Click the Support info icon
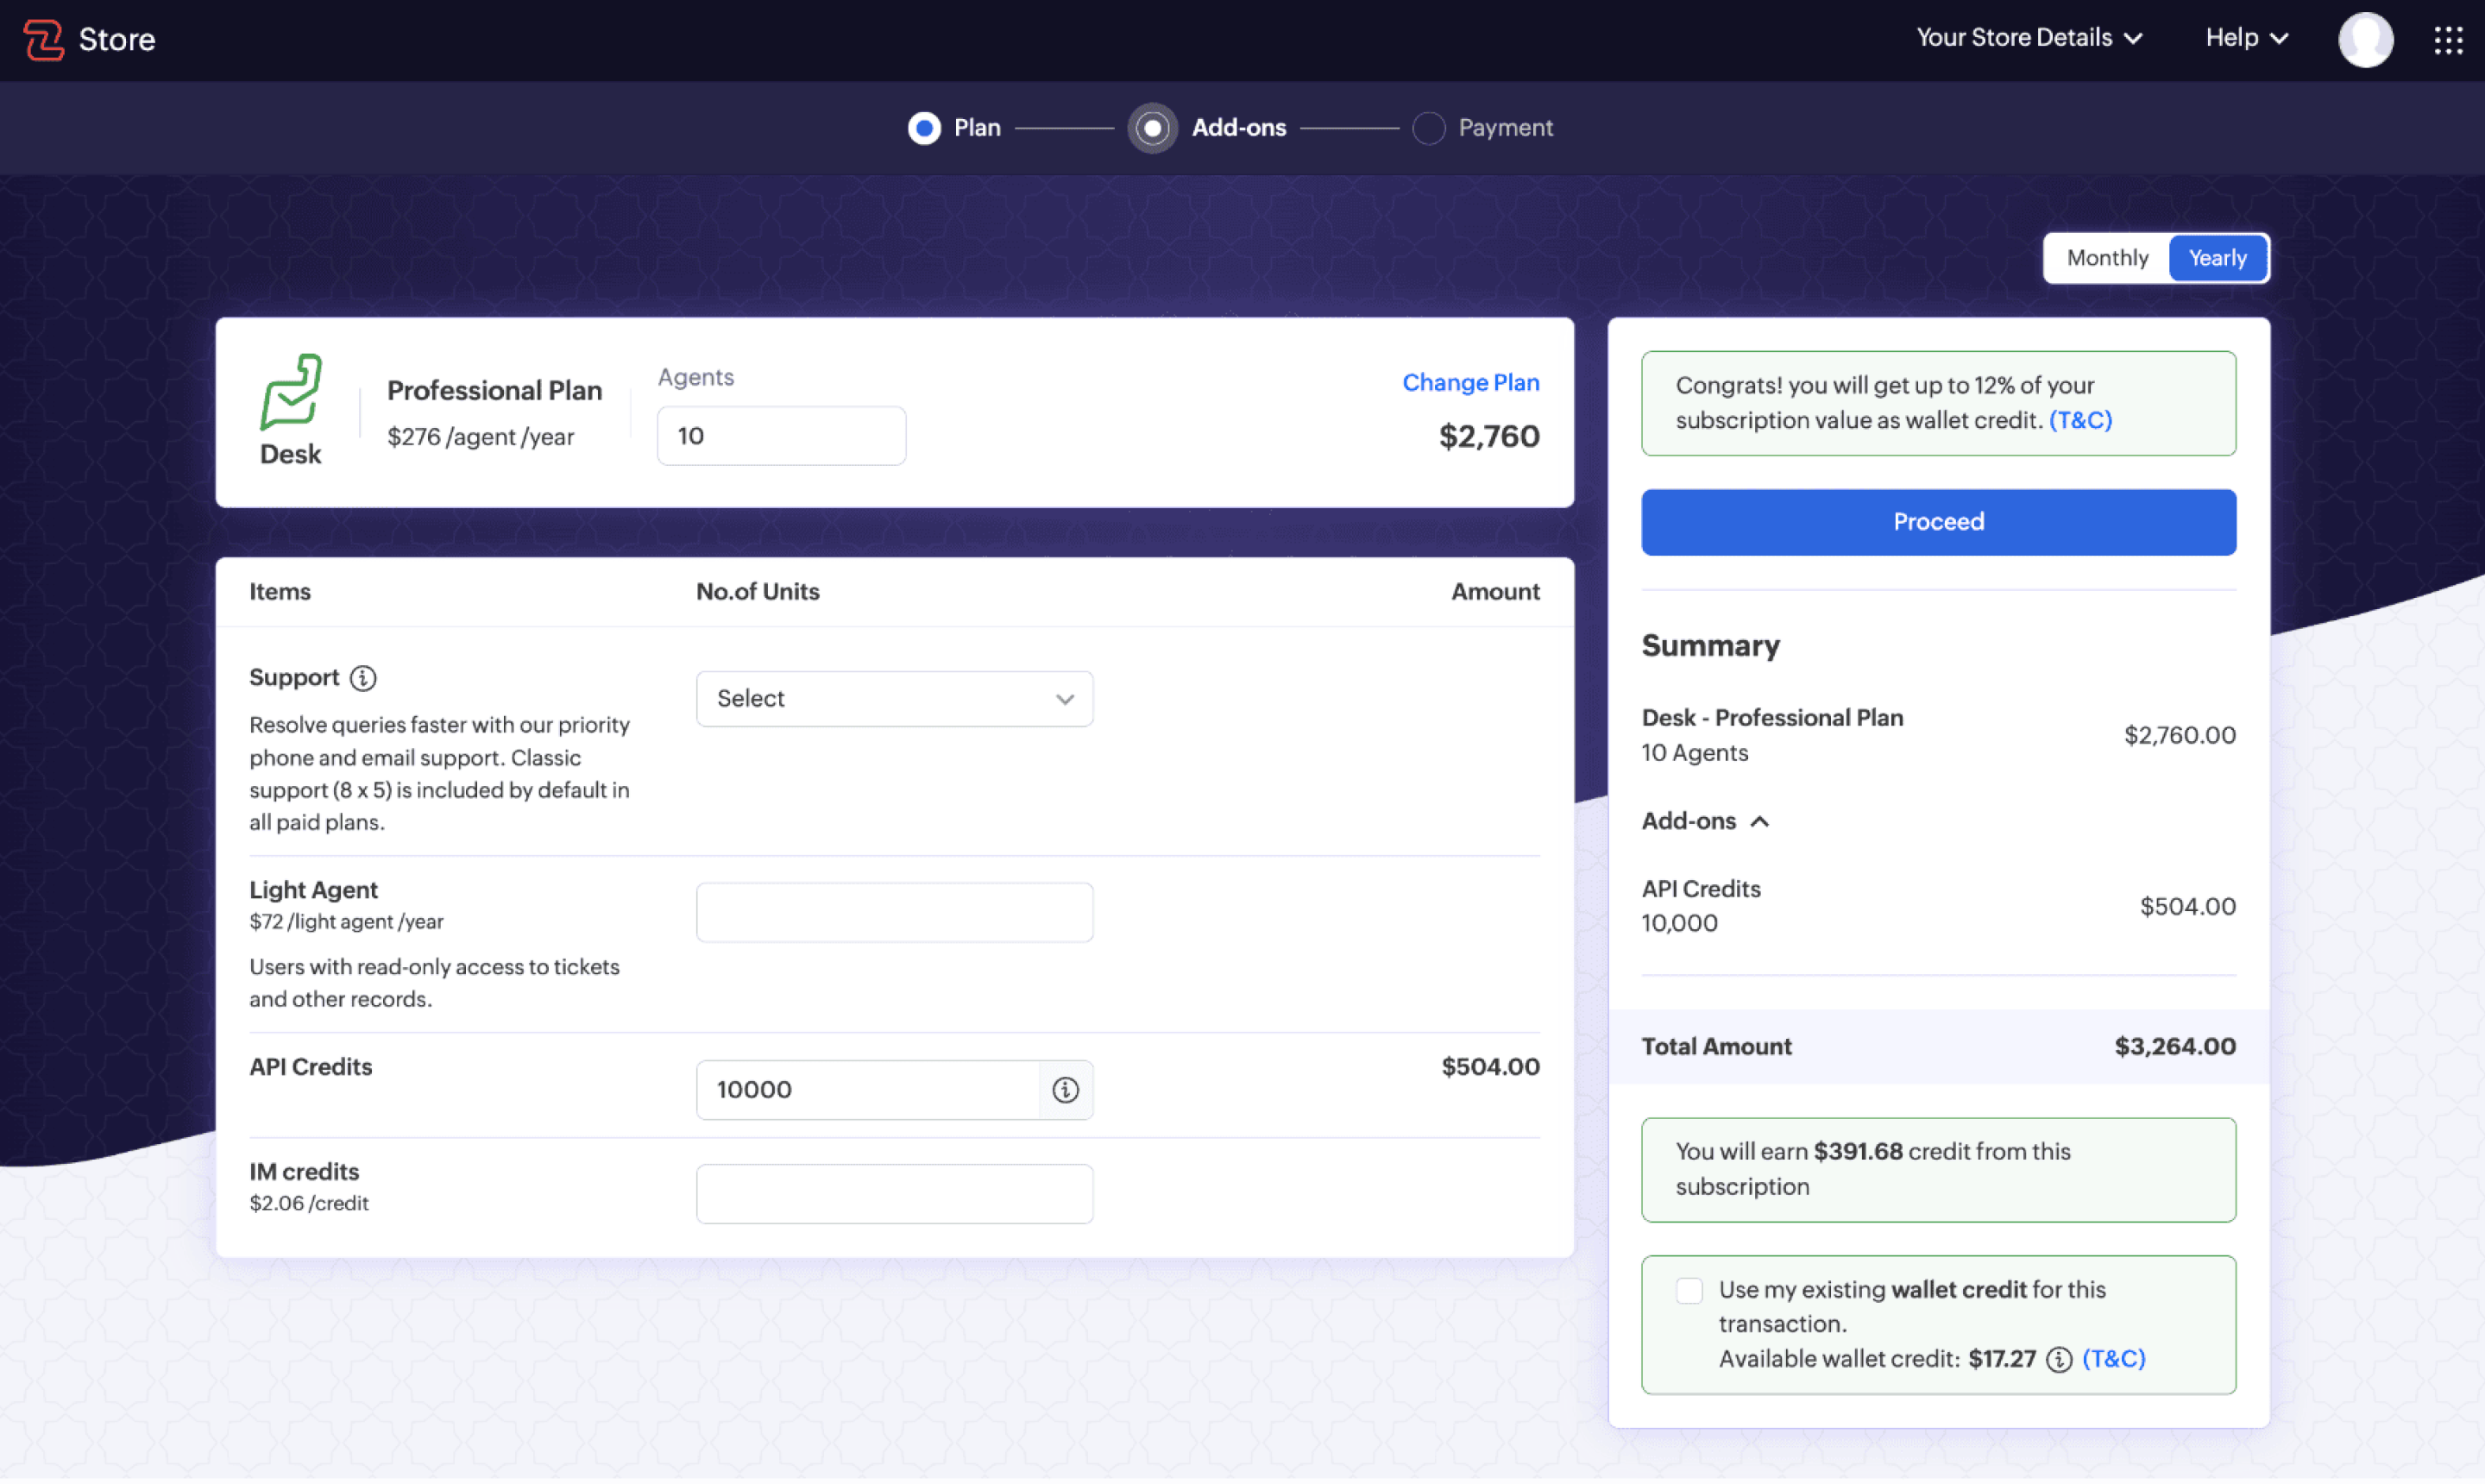The height and width of the screenshot is (1484, 2485). 363,678
